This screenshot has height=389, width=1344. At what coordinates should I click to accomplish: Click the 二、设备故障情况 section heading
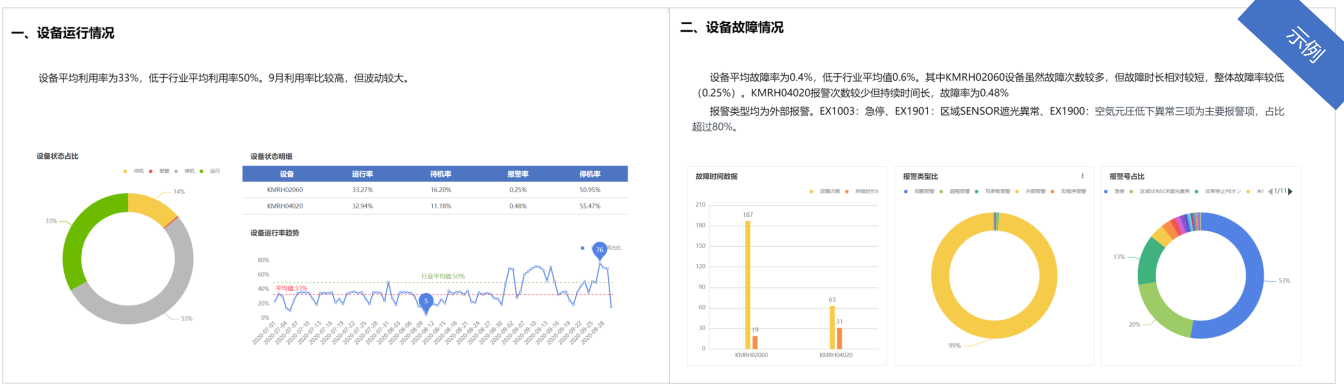click(731, 27)
